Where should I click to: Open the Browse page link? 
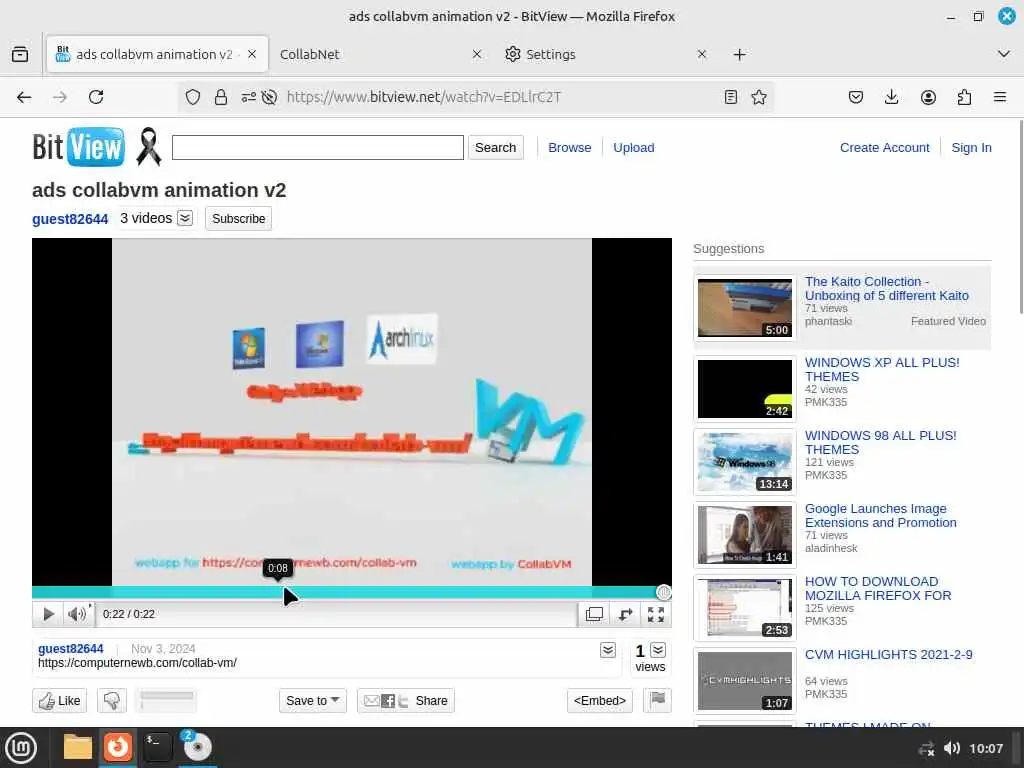pos(569,148)
